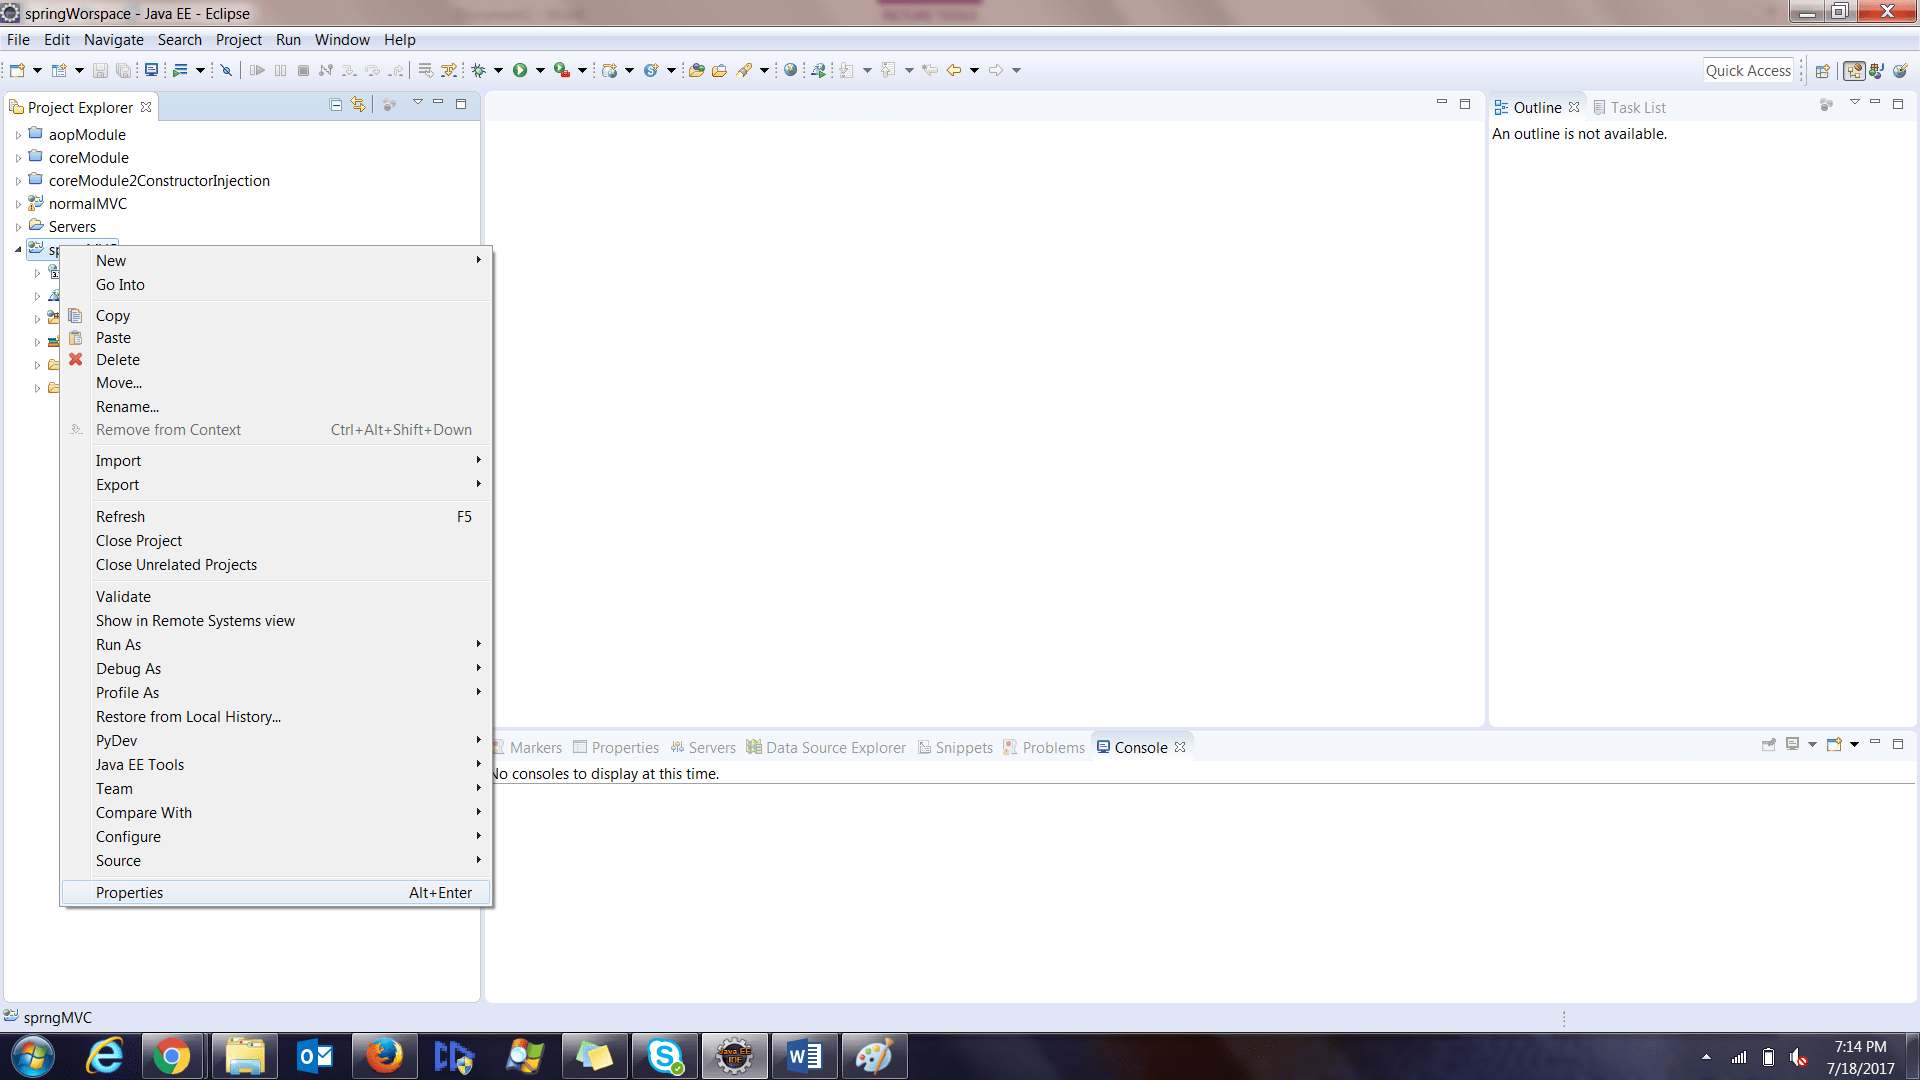Open Project Explorer View Menu triangle

pyautogui.click(x=418, y=103)
